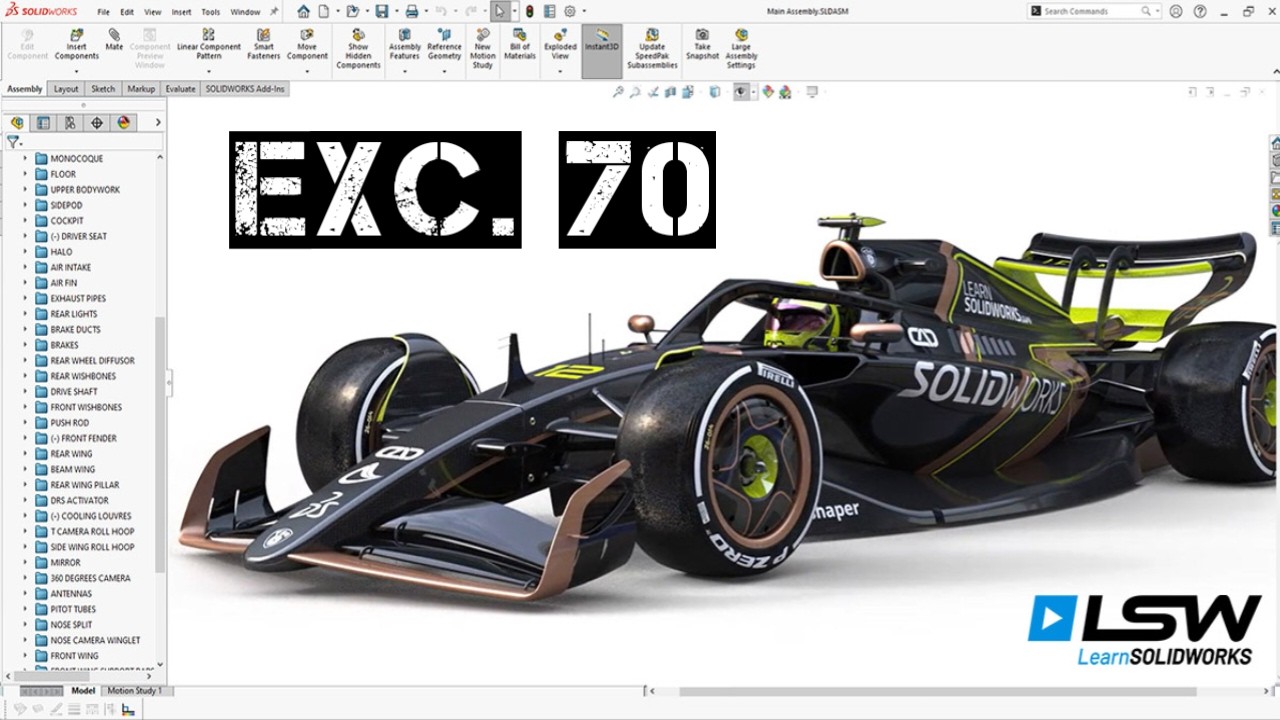Expand more manager tabs chevron
The image size is (1280, 720).
(158, 123)
